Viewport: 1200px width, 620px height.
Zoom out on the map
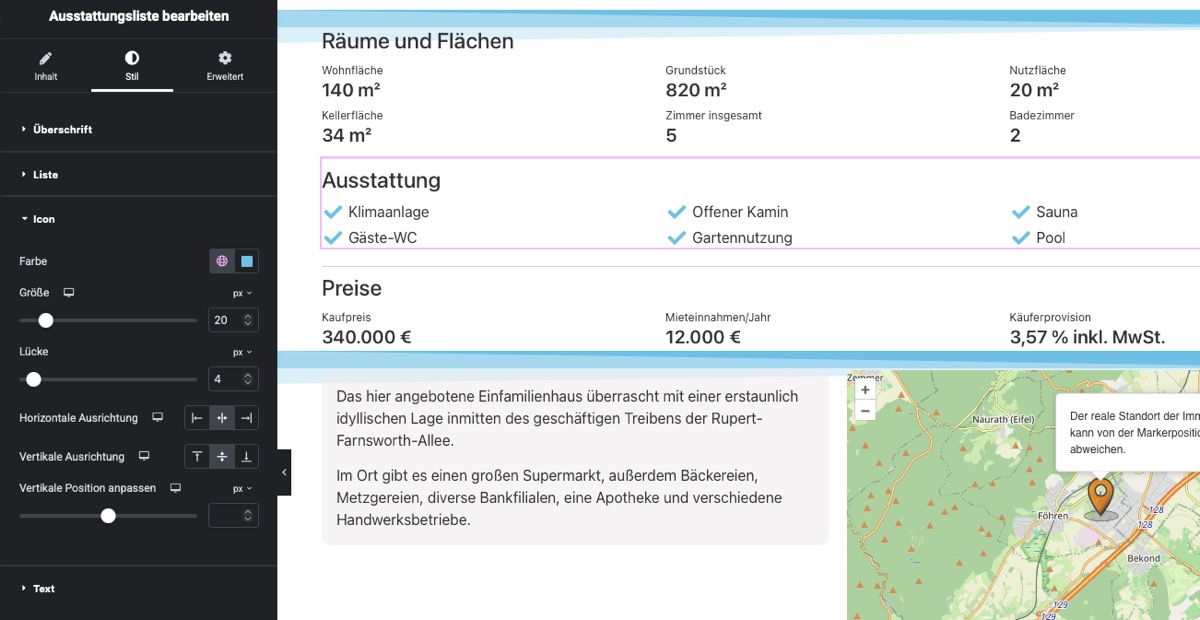click(x=865, y=410)
